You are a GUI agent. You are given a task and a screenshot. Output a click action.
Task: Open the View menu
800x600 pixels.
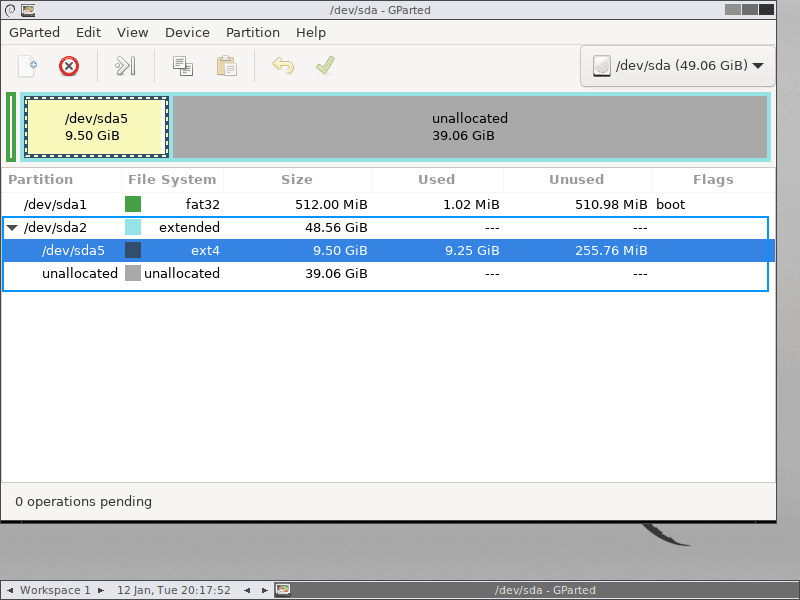[x=133, y=32]
